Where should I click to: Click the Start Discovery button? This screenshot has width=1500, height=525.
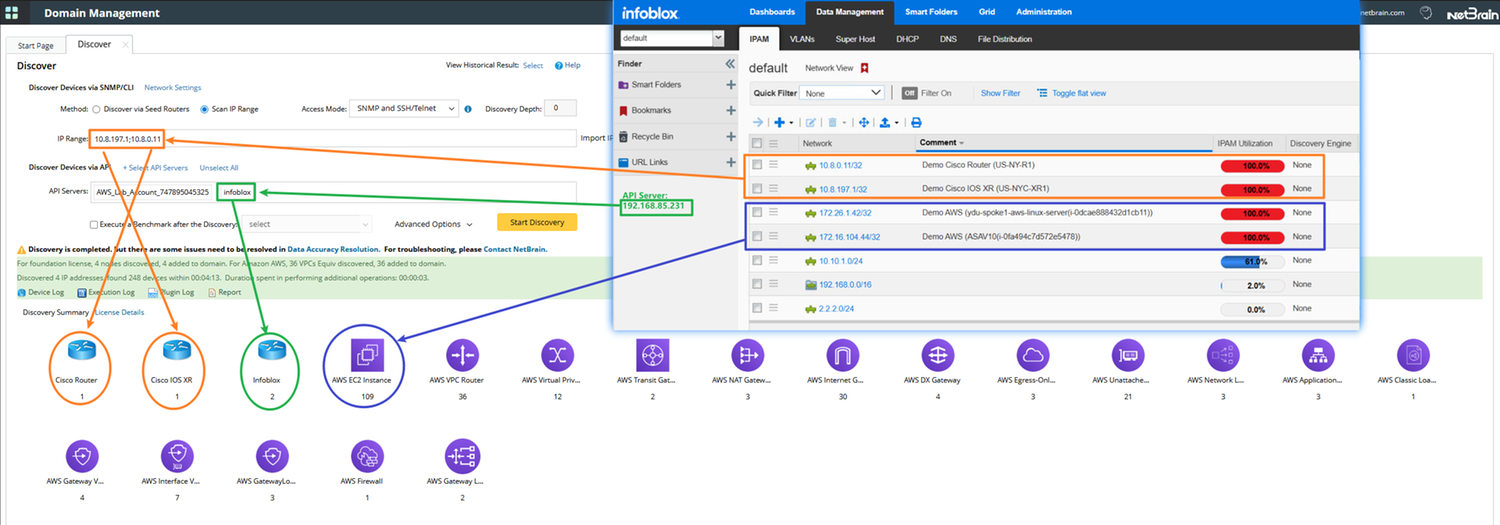pyautogui.click(x=537, y=222)
